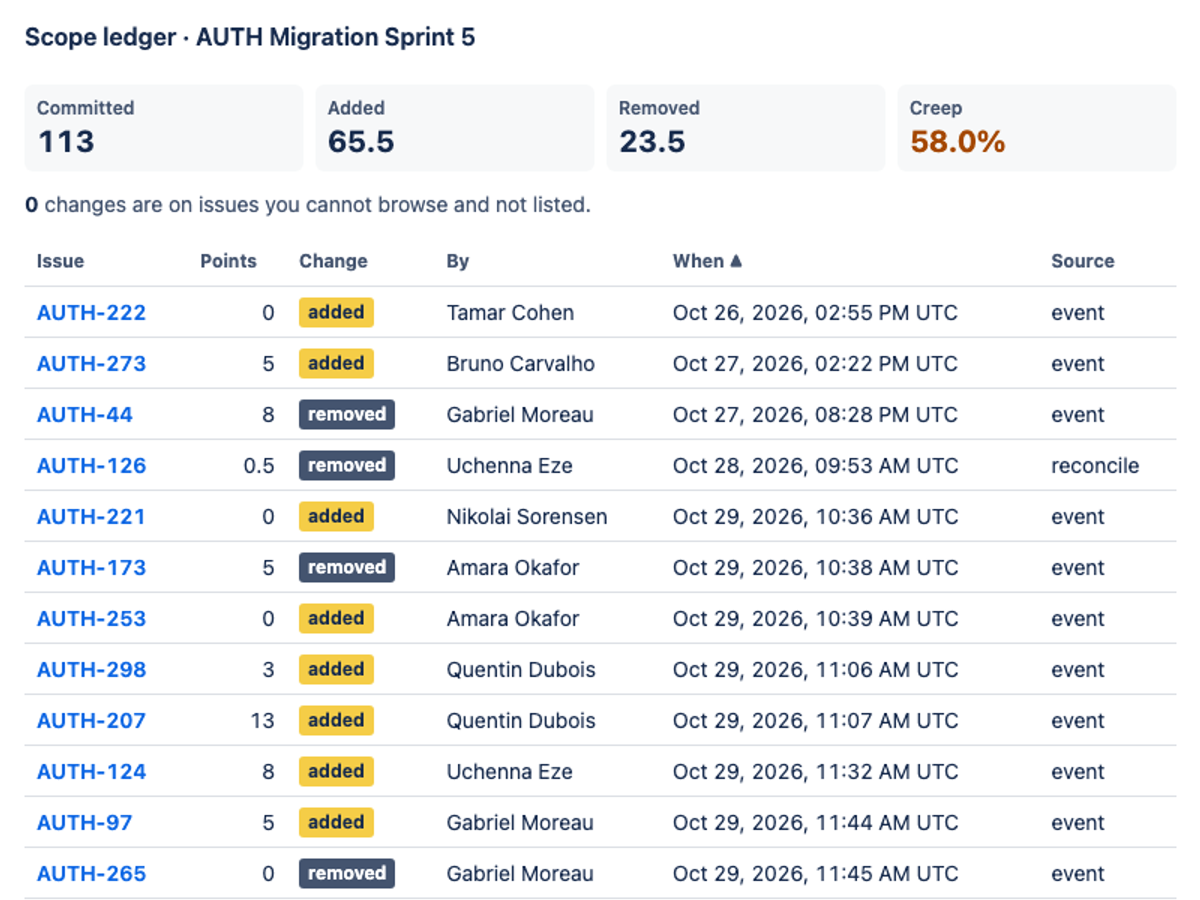Click Uchenna Eze in the AUTH-126 row
Image resolution: width=1200 pixels, height=900 pixels.
tap(510, 466)
